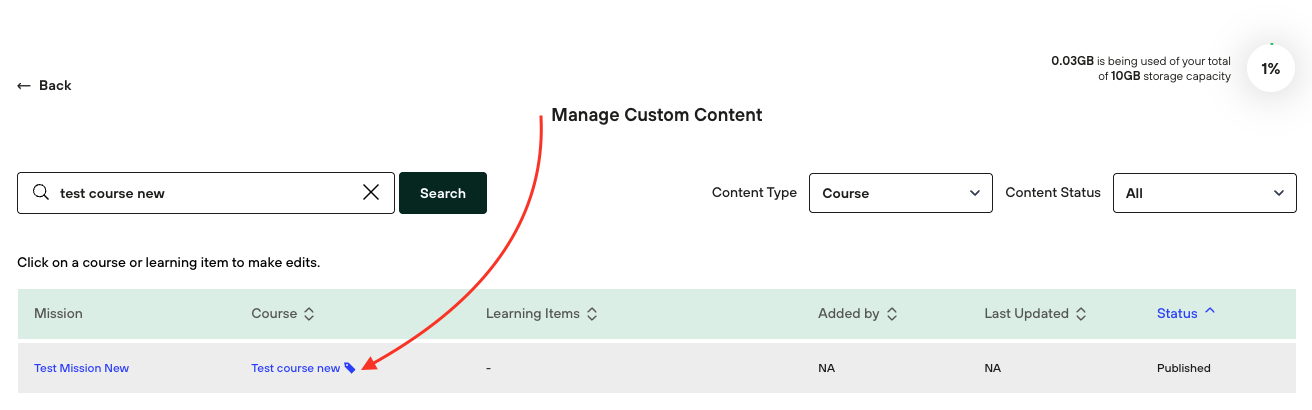Clear the search text with X icon
1312x410 pixels.
[x=371, y=193]
